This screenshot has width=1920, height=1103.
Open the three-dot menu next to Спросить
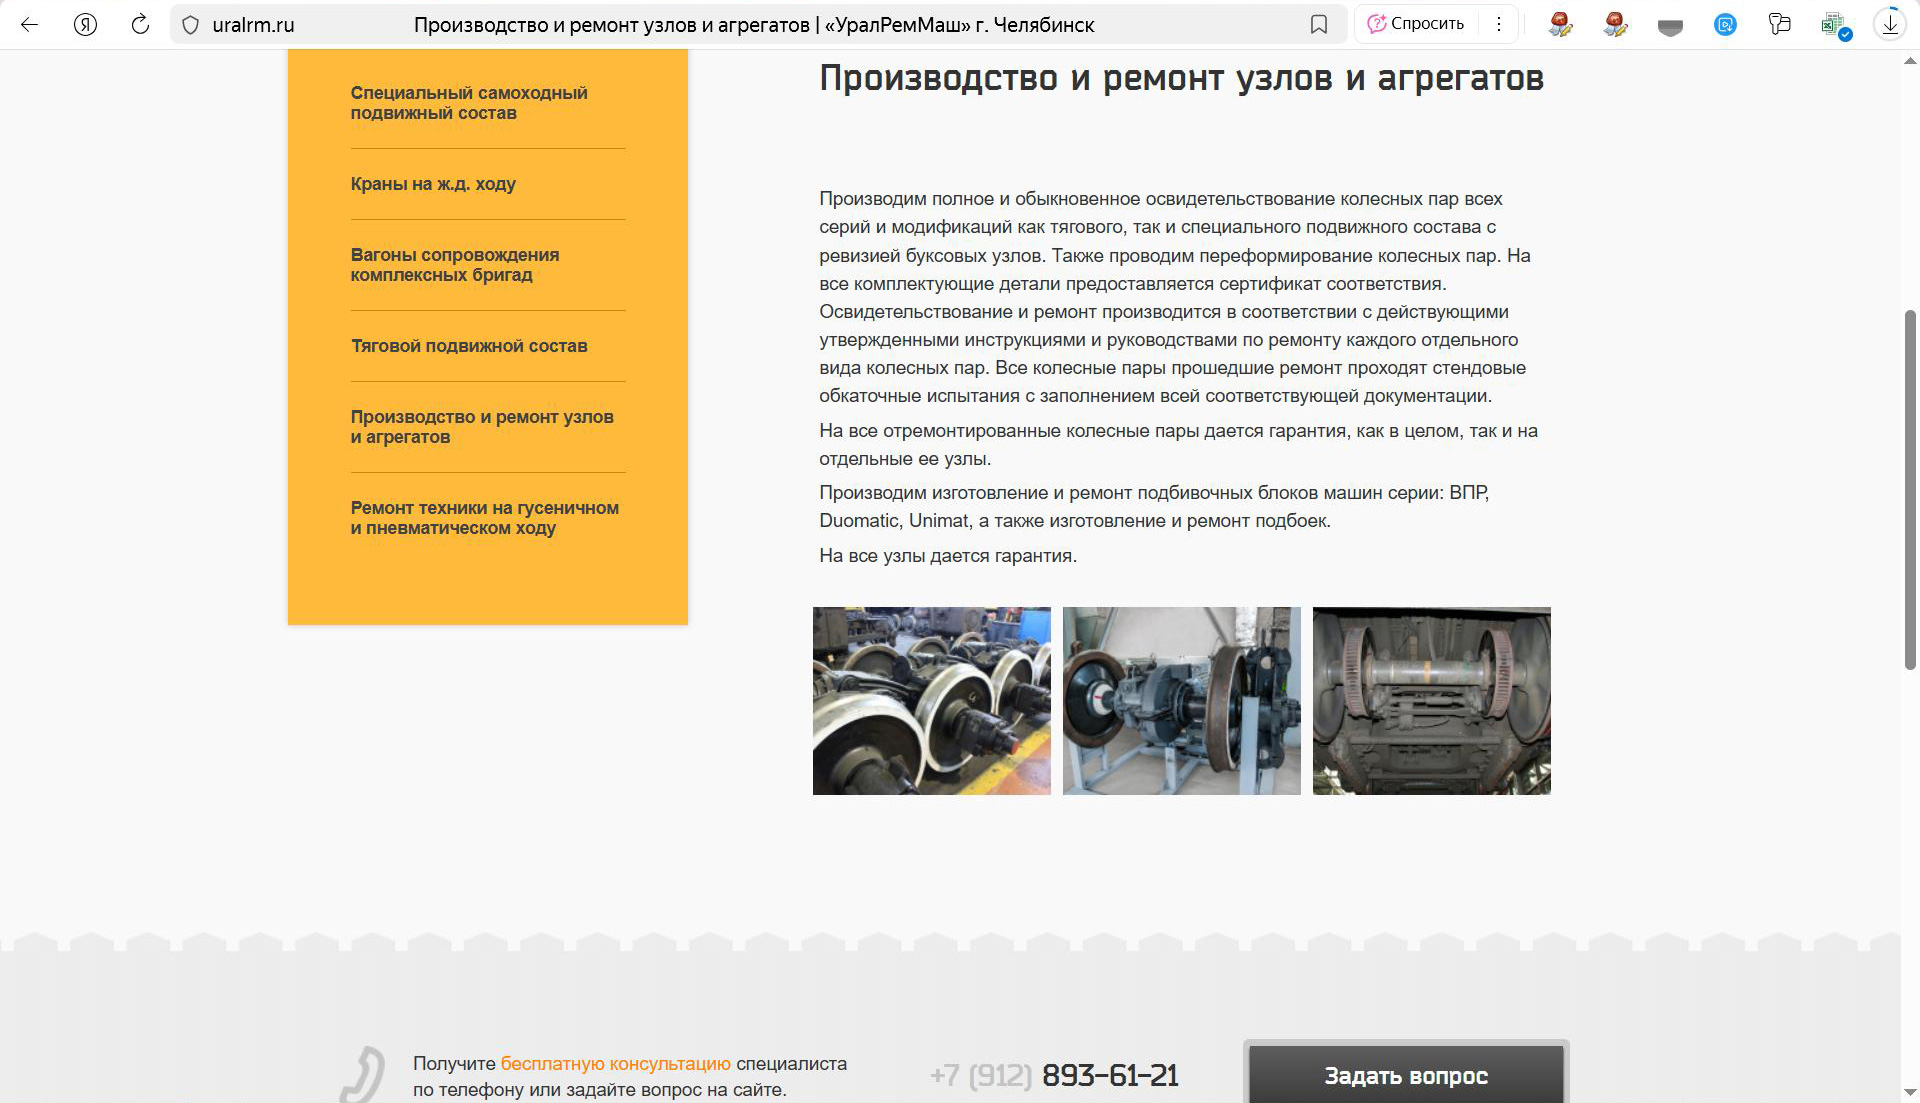1498,25
